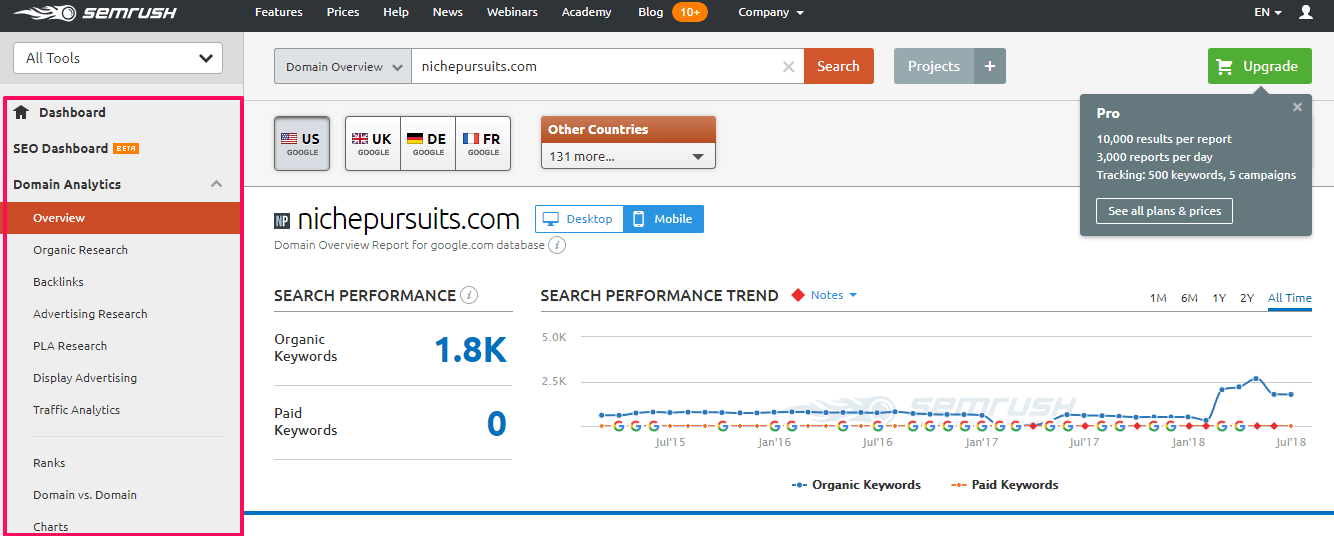
Task: Select the UK Google database
Action: 373,143
